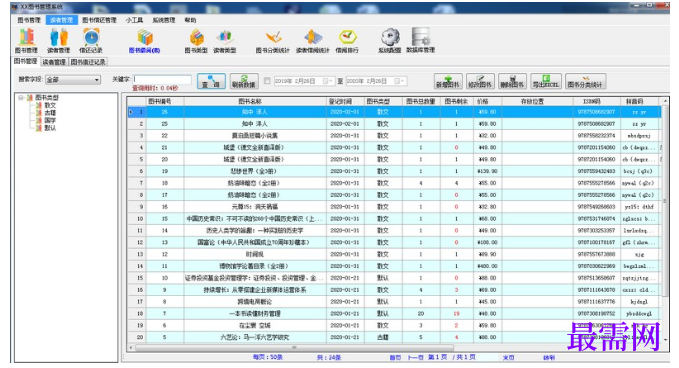The width and height of the screenshot is (679, 368).
Task: Click the 查询 search button
Action: [x=211, y=81]
